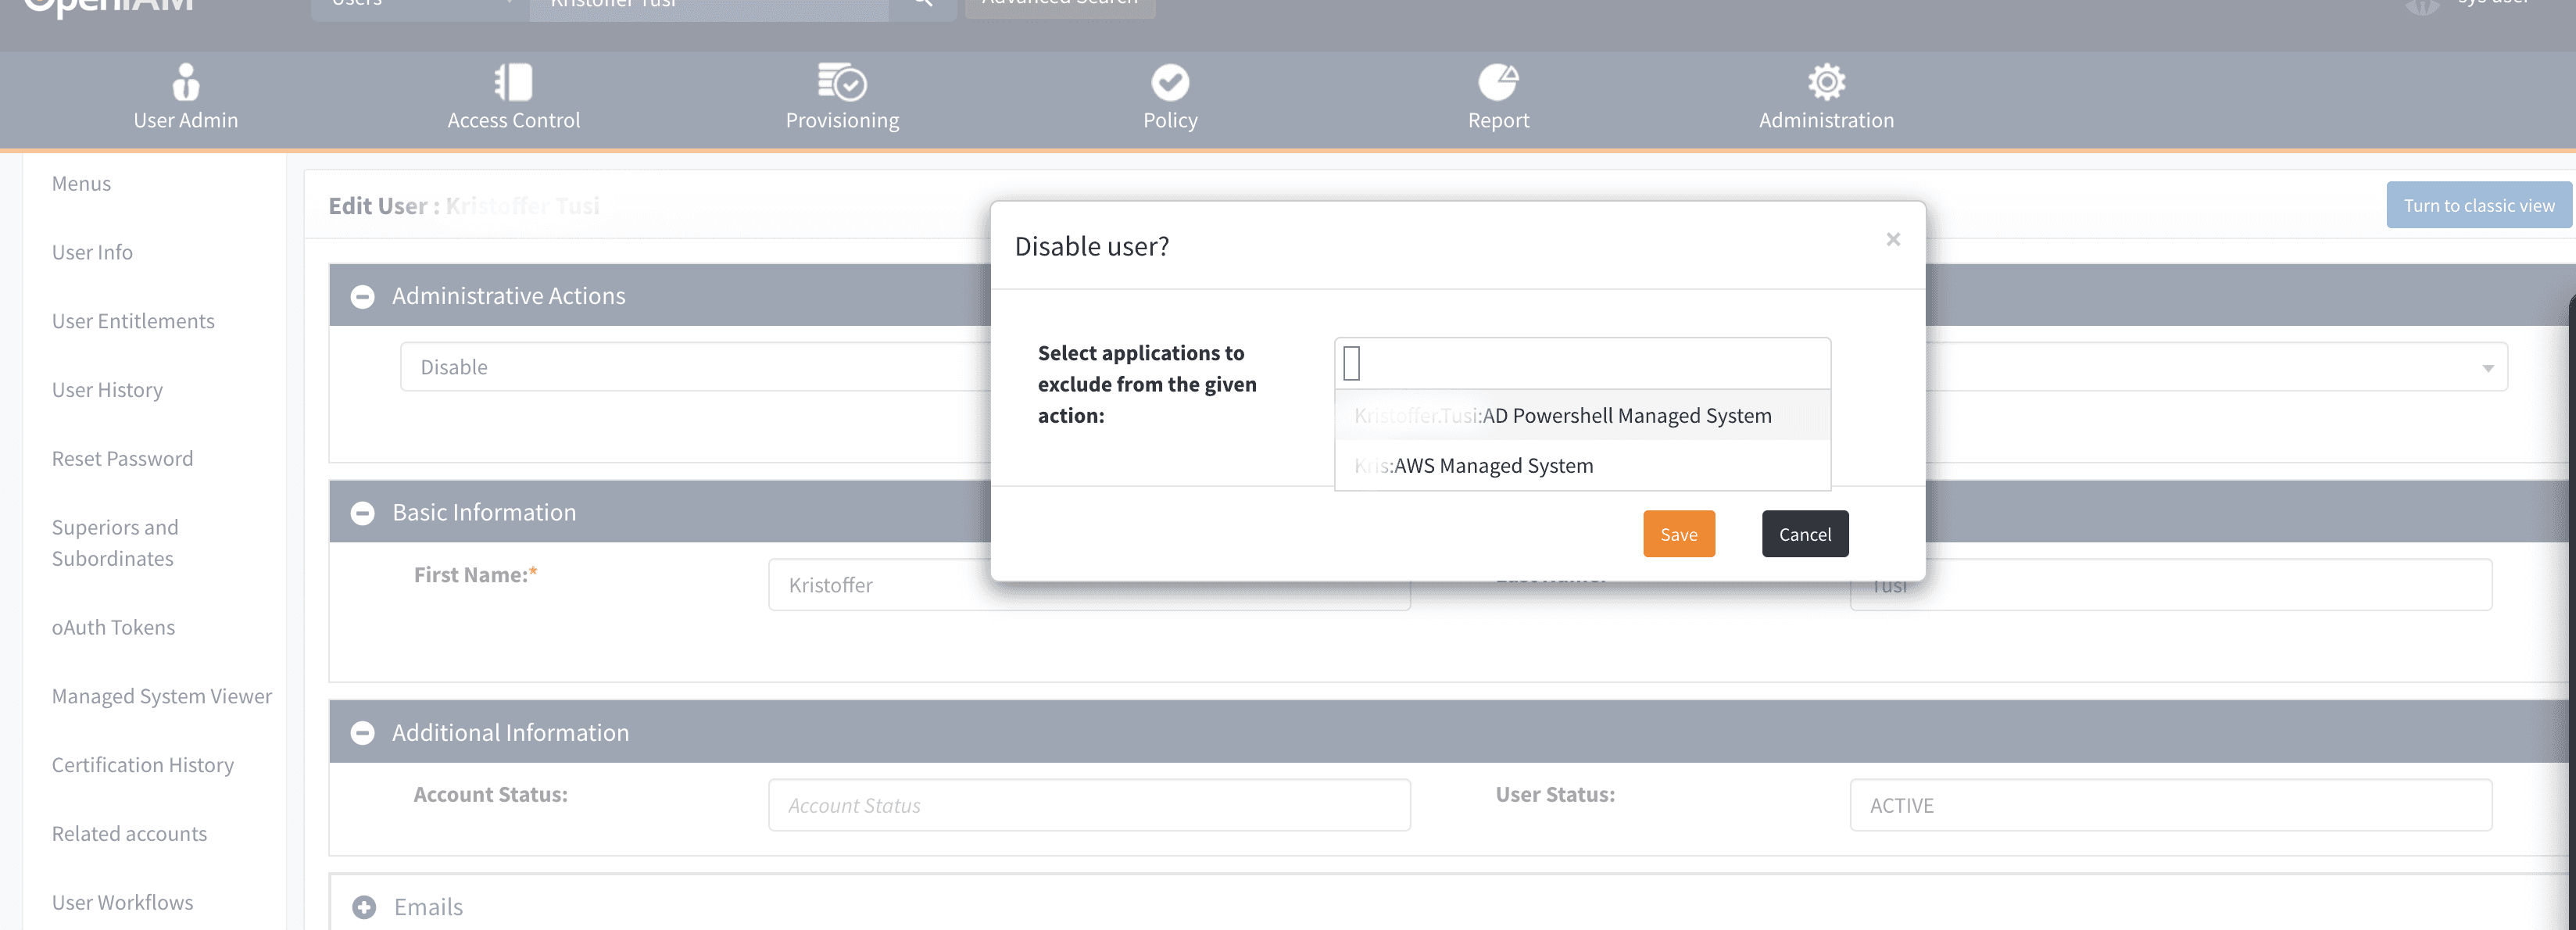Open the User Admin icon
The height and width of the screenshot is (930, 2576).
185,83
